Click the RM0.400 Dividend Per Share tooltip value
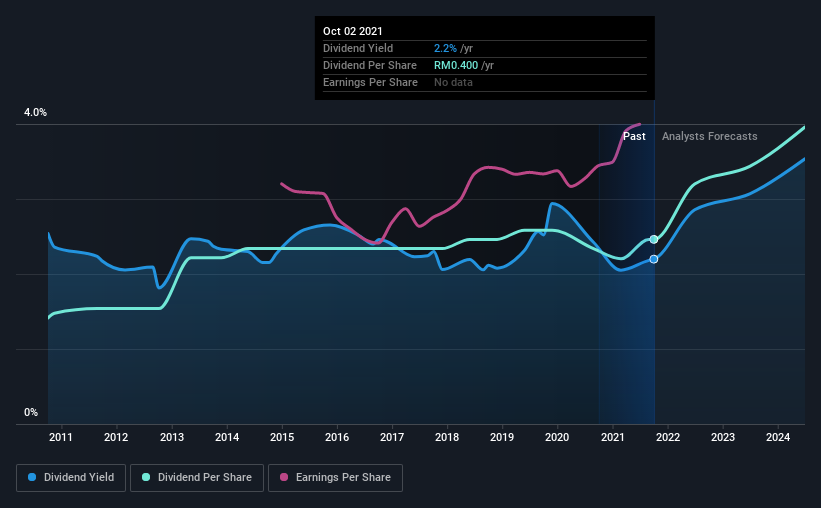The image size is (821, 508). tap(456, 65)
